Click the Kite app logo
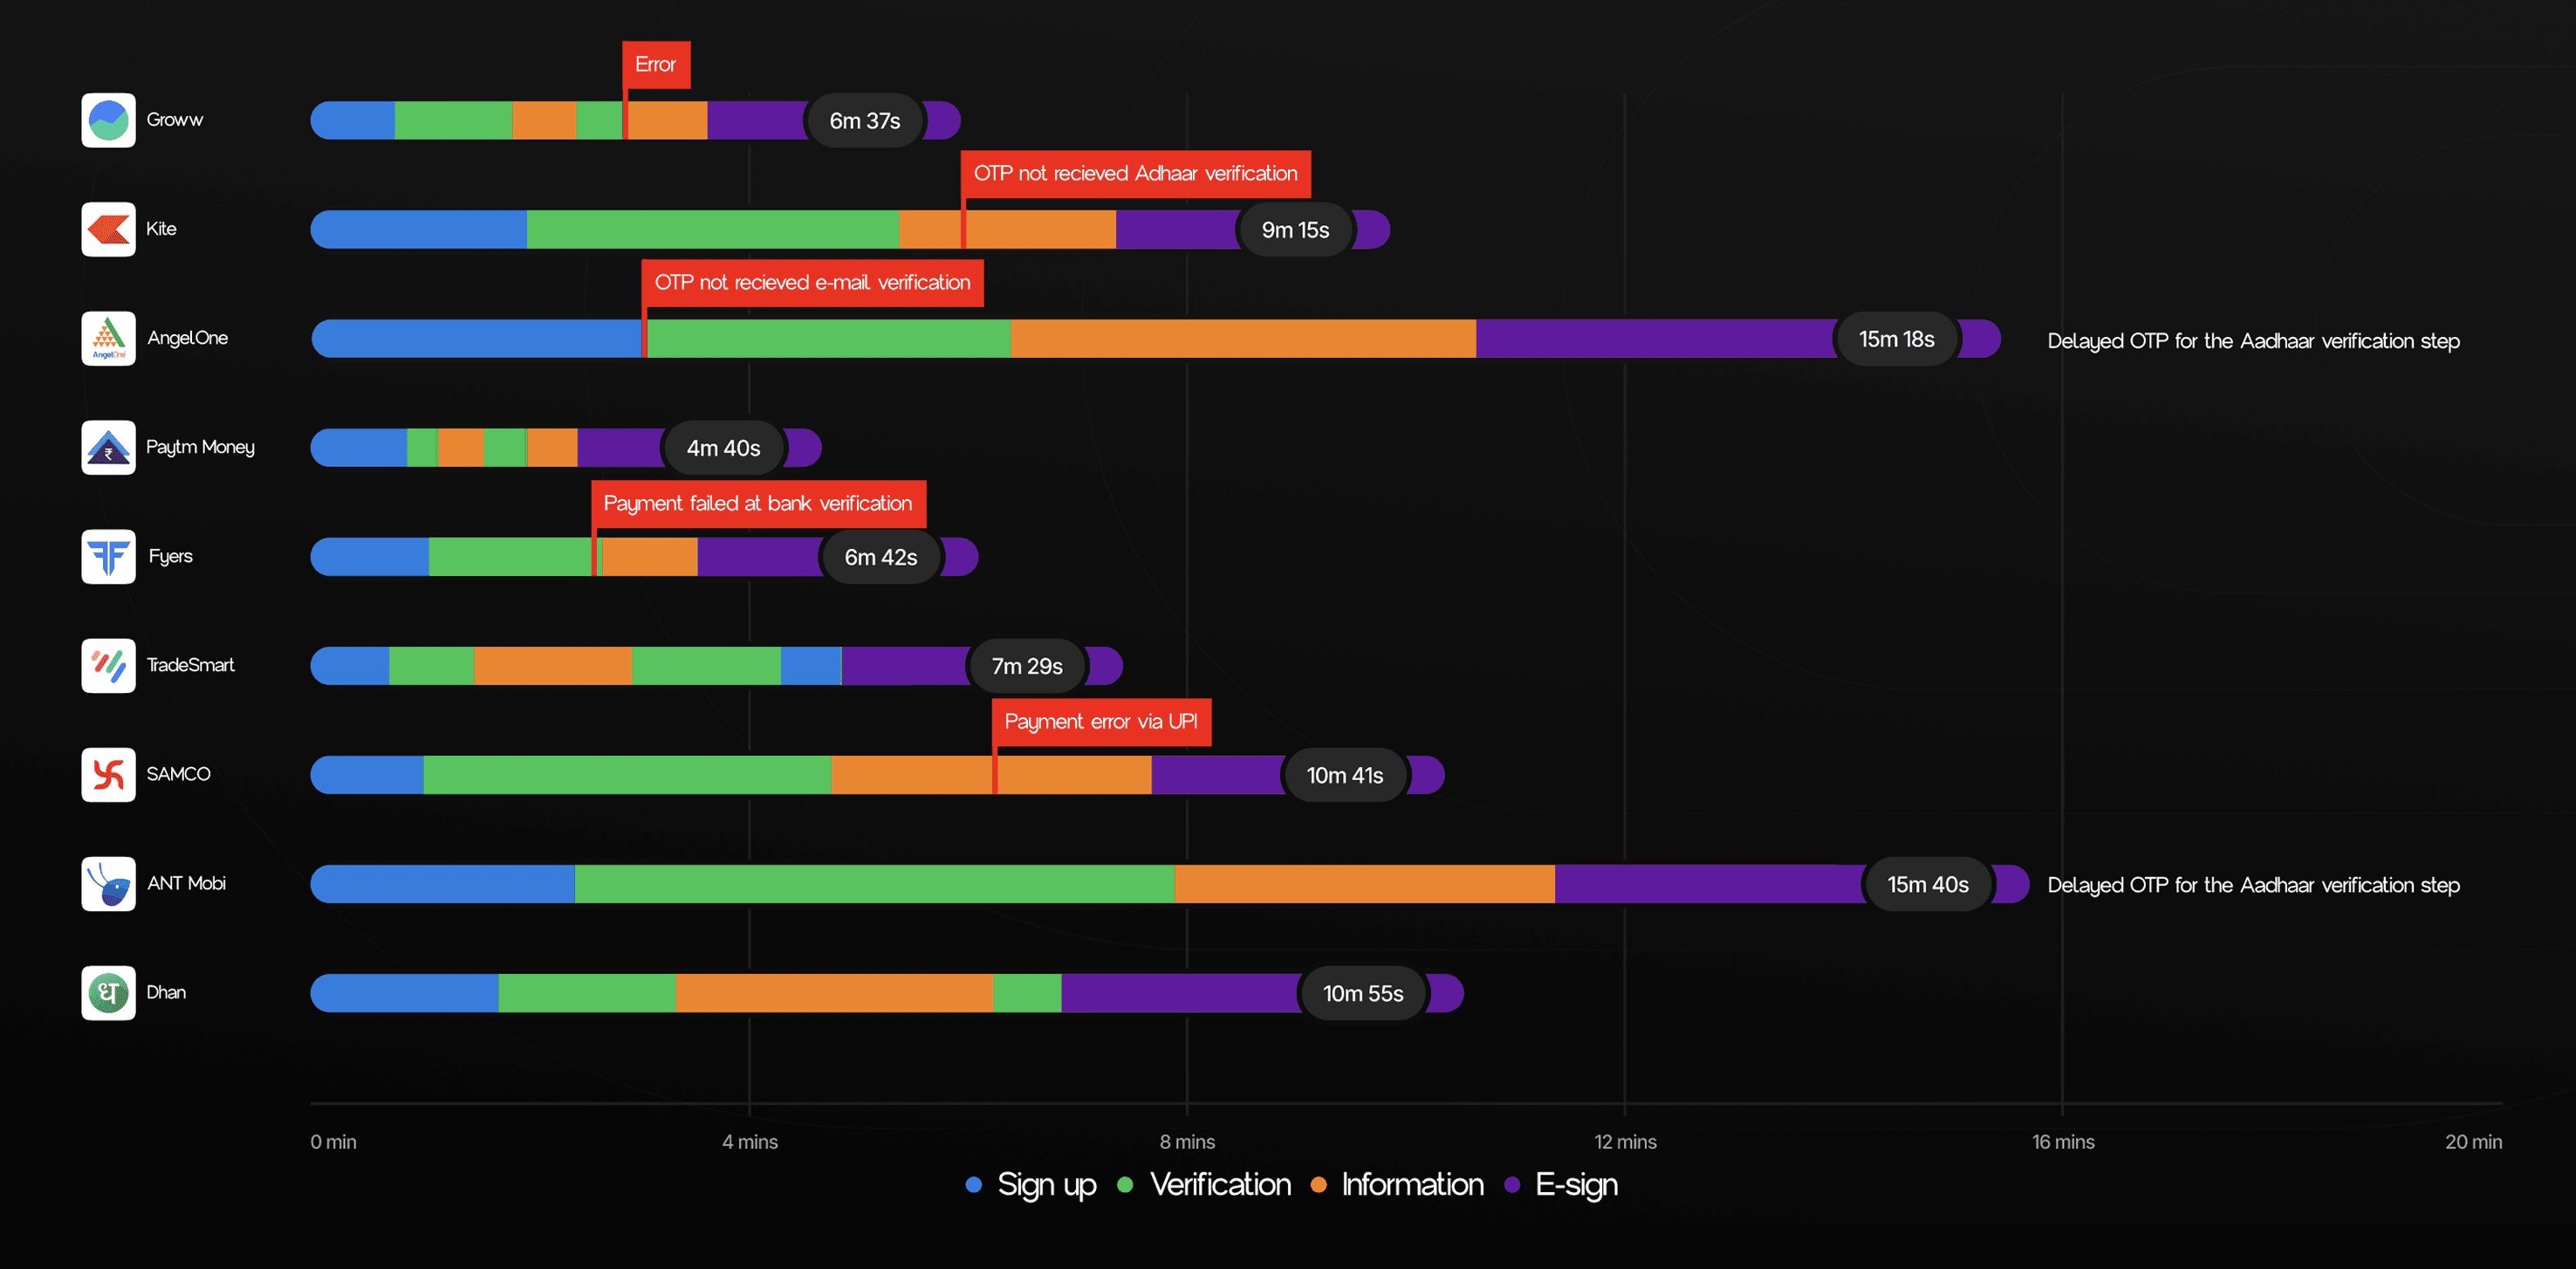Screen dimensions: 2576x1269 [x=108, y=229]
